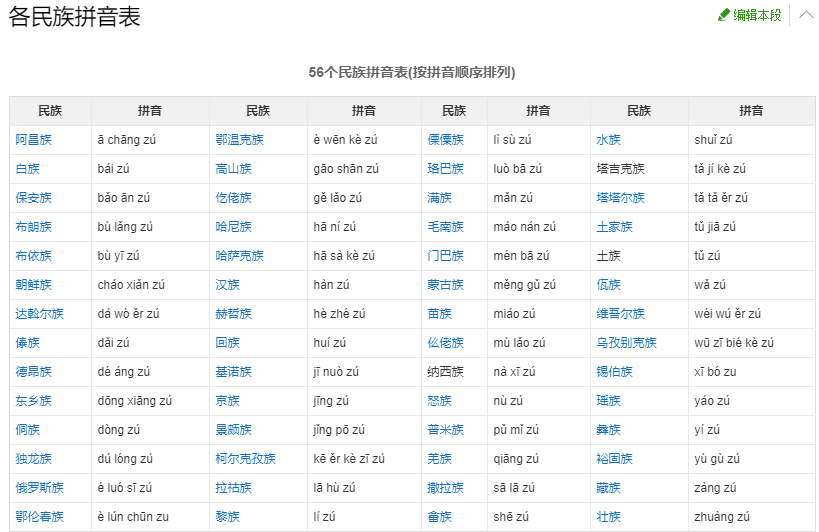
Task: Open the 土家族 link
Action: point(615,227)
